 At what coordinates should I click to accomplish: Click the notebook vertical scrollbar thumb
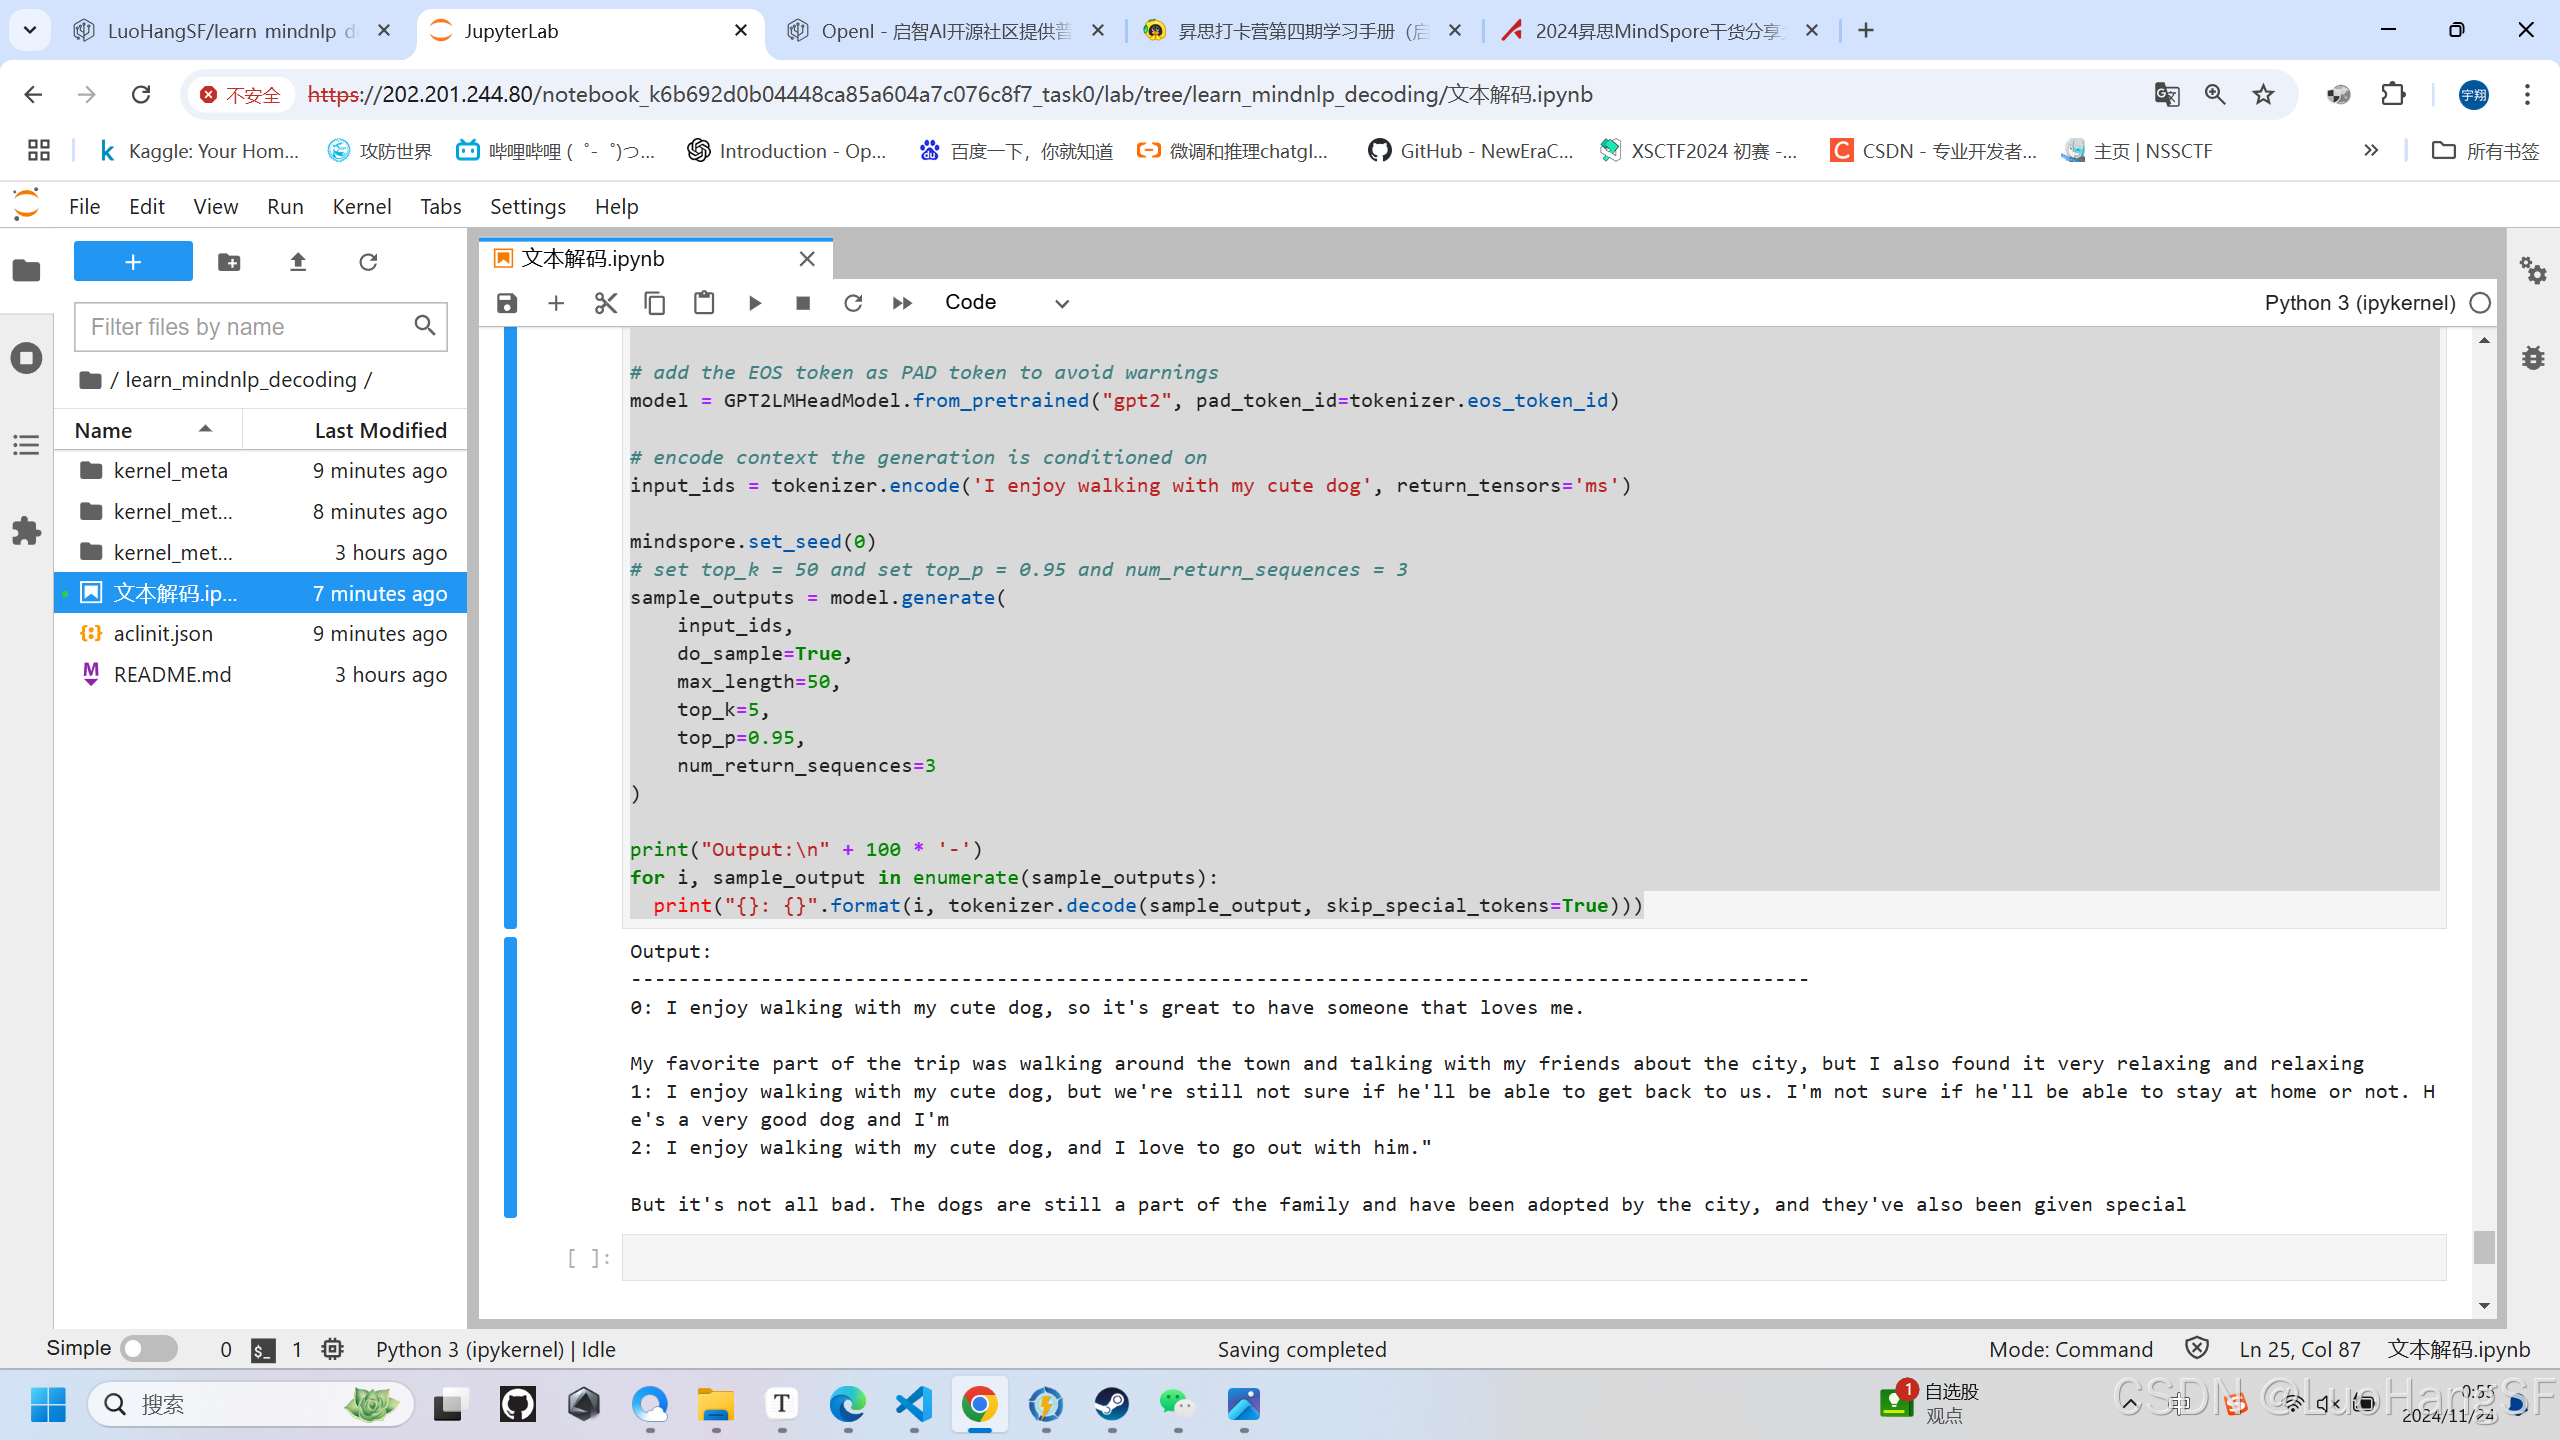(2484, 1248)
